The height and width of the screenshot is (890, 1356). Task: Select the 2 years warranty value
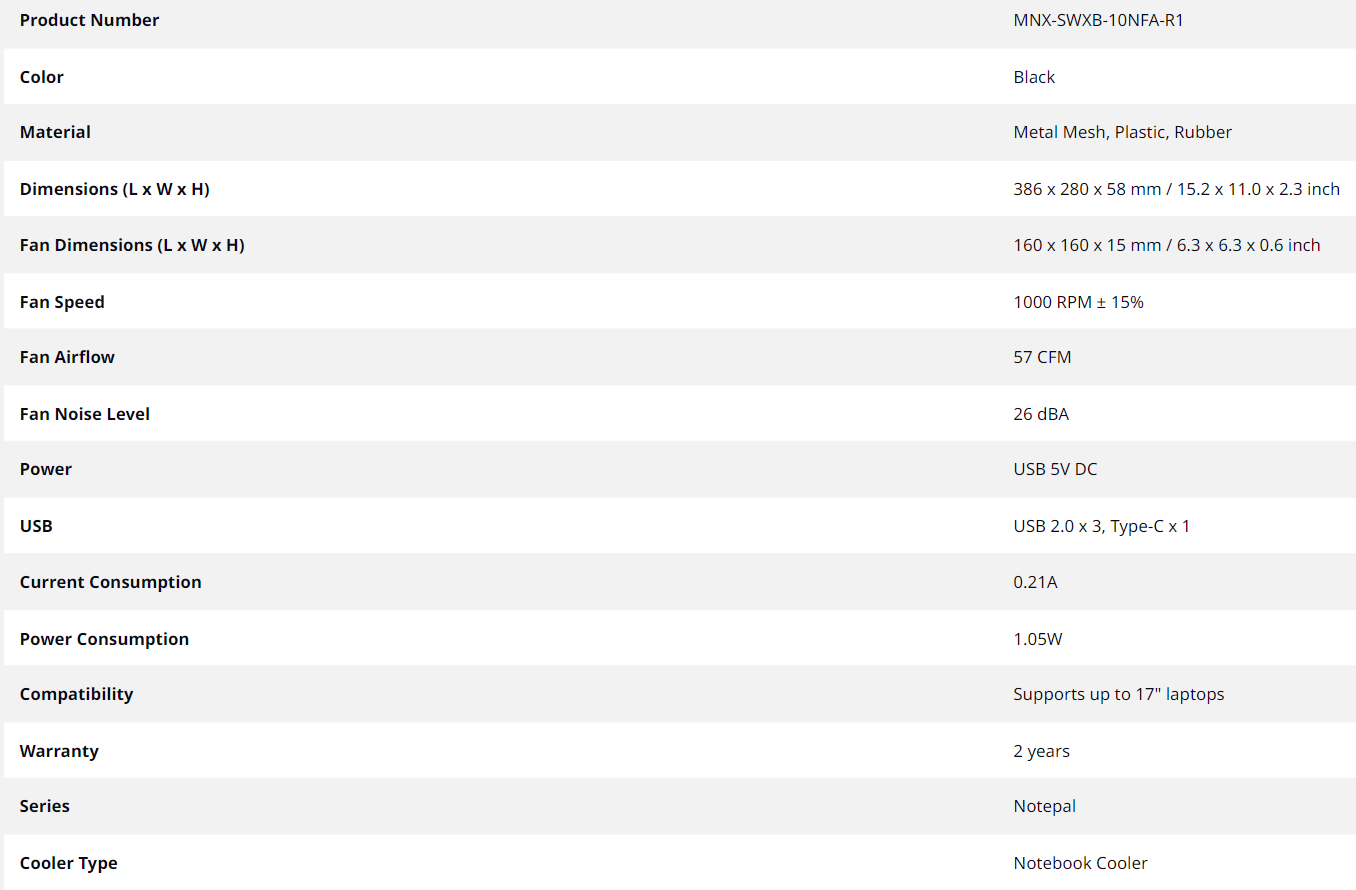1041,751
